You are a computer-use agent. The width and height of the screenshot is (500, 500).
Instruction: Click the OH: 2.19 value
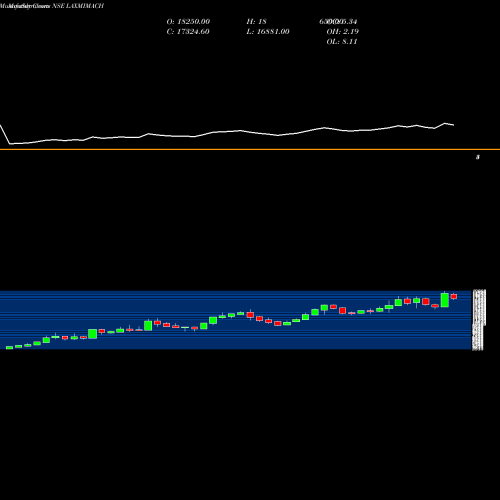click(x=343, y=32)
